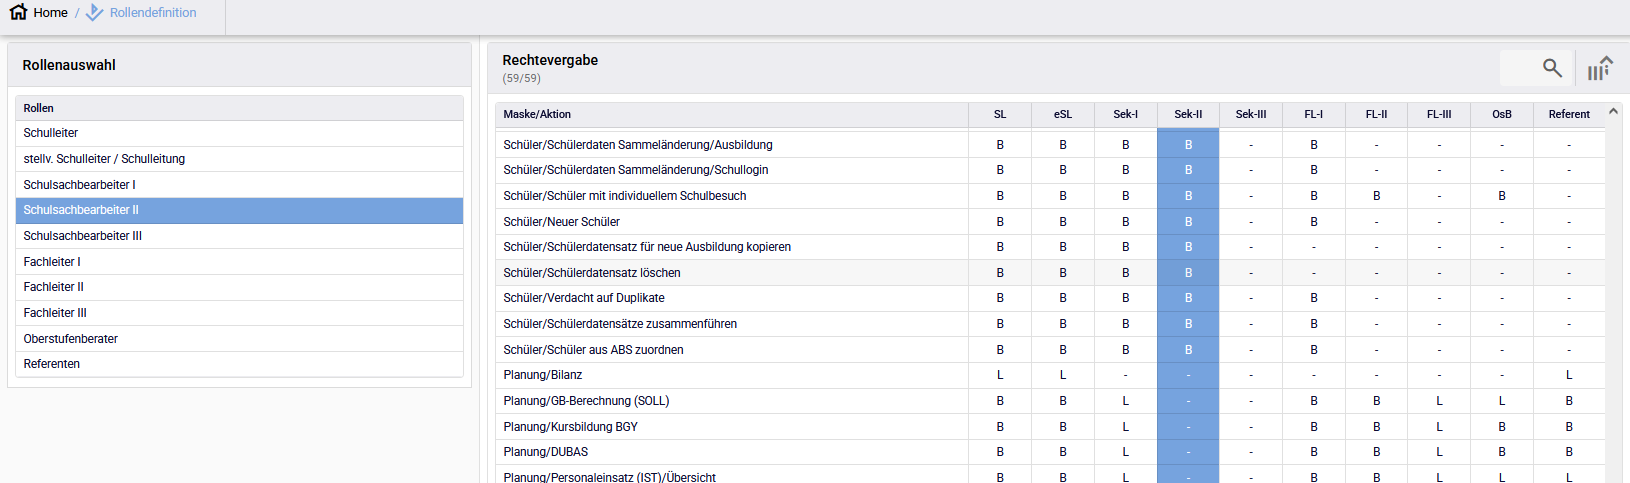The height and width of the screenshot is (483, 1630).
Task: Choose the Referenten role in the list
Action: tap(52, 364)
